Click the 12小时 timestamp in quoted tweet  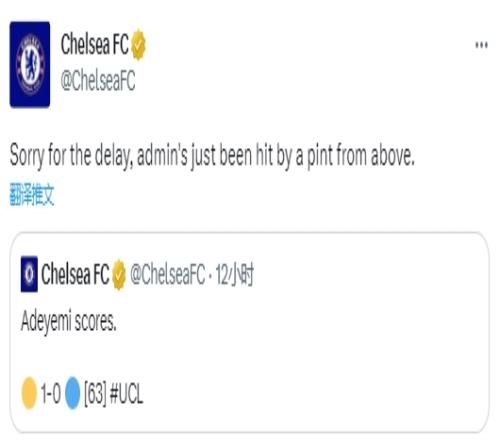pyautogui.click(x=235, y=275)
